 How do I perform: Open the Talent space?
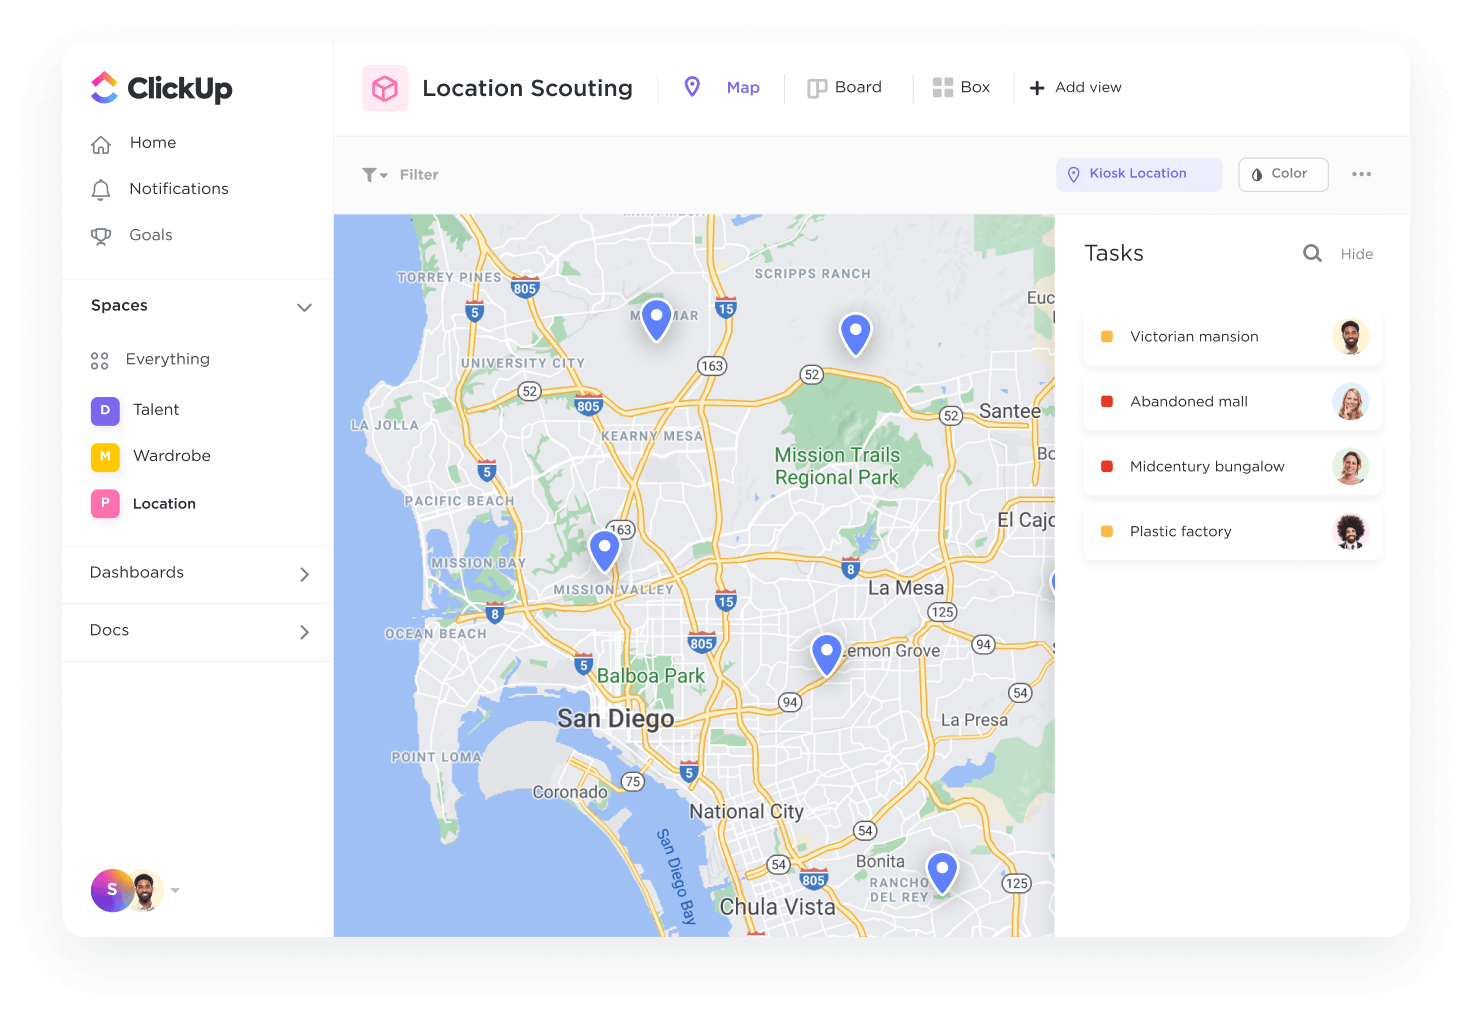pos(156,410)
